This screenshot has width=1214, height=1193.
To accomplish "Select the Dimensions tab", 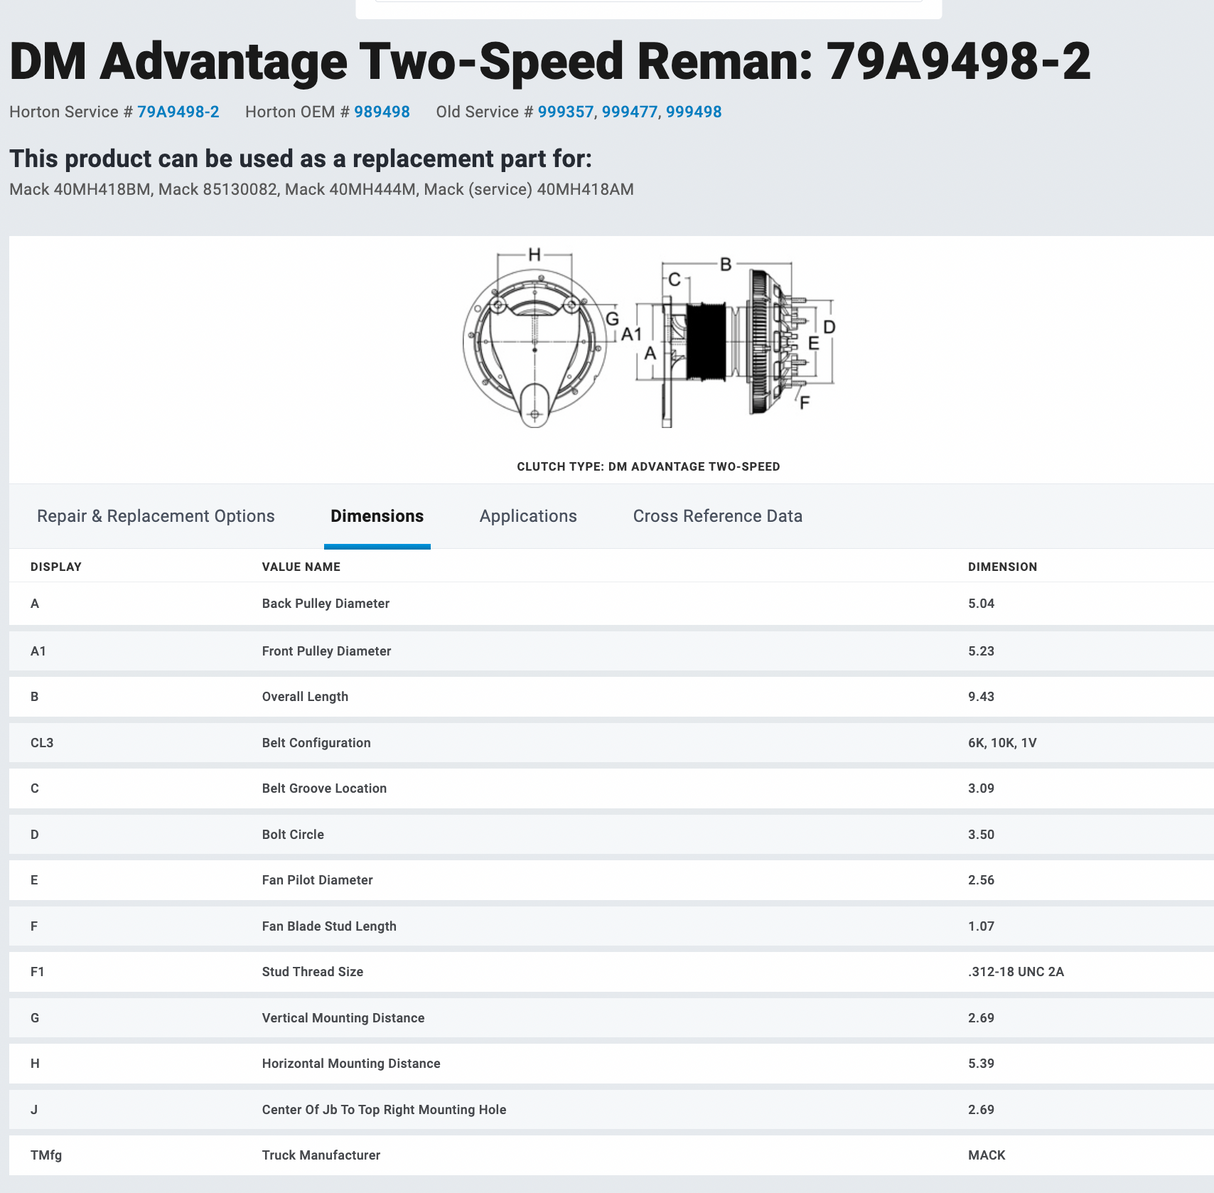I will [377, 516].
